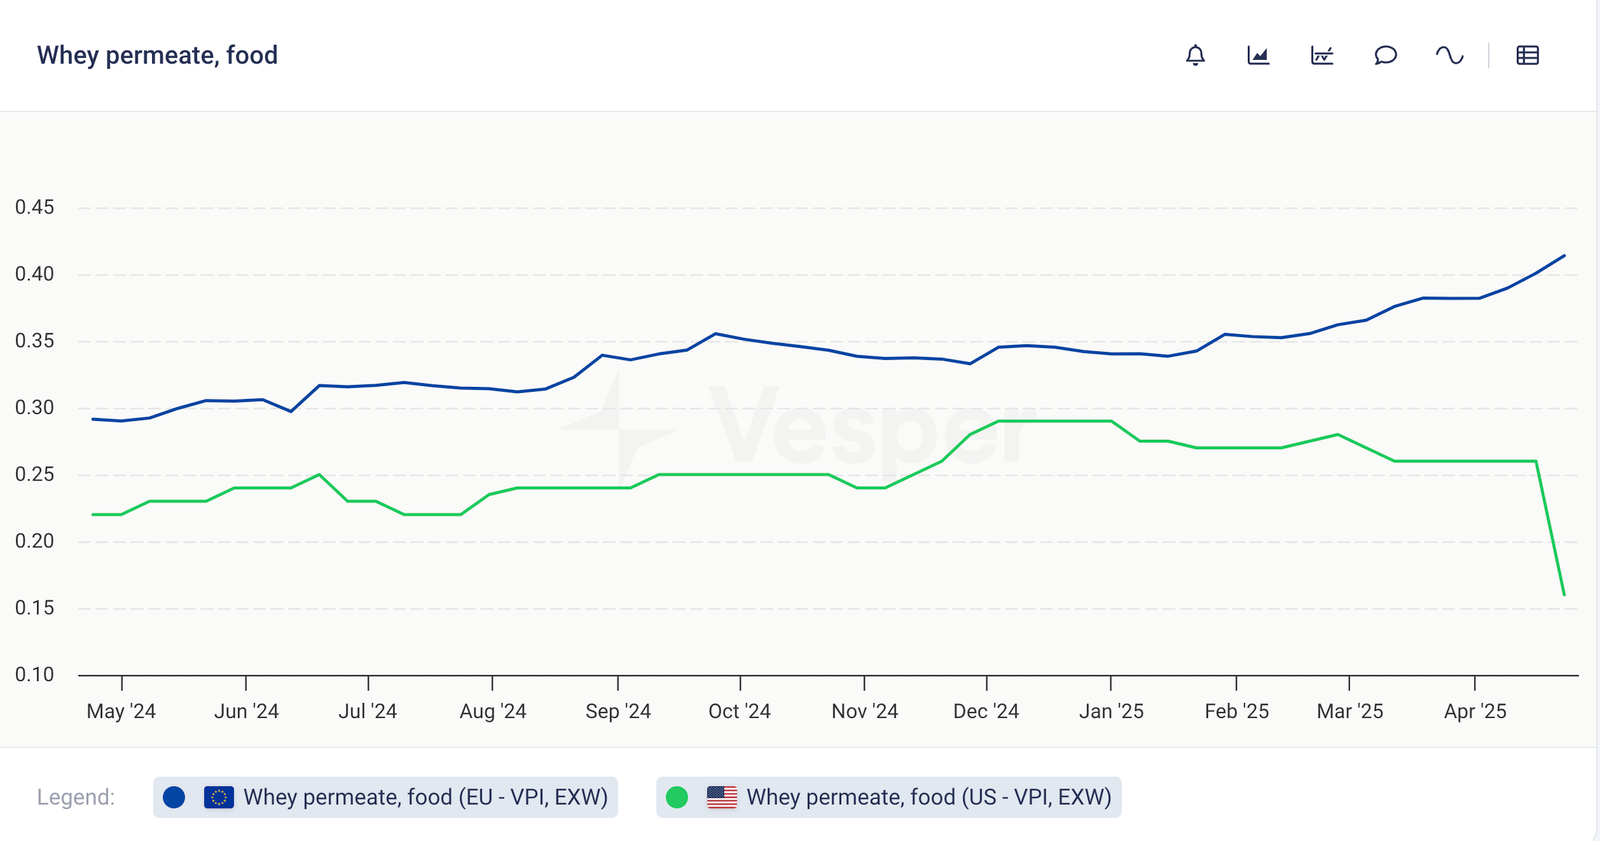
Task: Click the alert bell icon
Action: [x=1195, y=55]
